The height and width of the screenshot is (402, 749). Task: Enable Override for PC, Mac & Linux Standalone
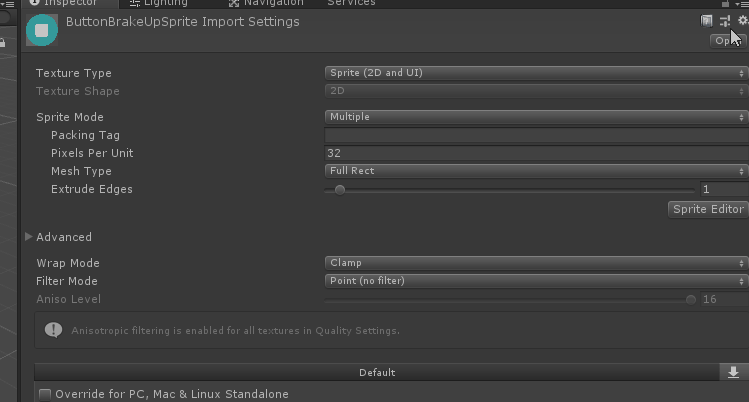45,394
